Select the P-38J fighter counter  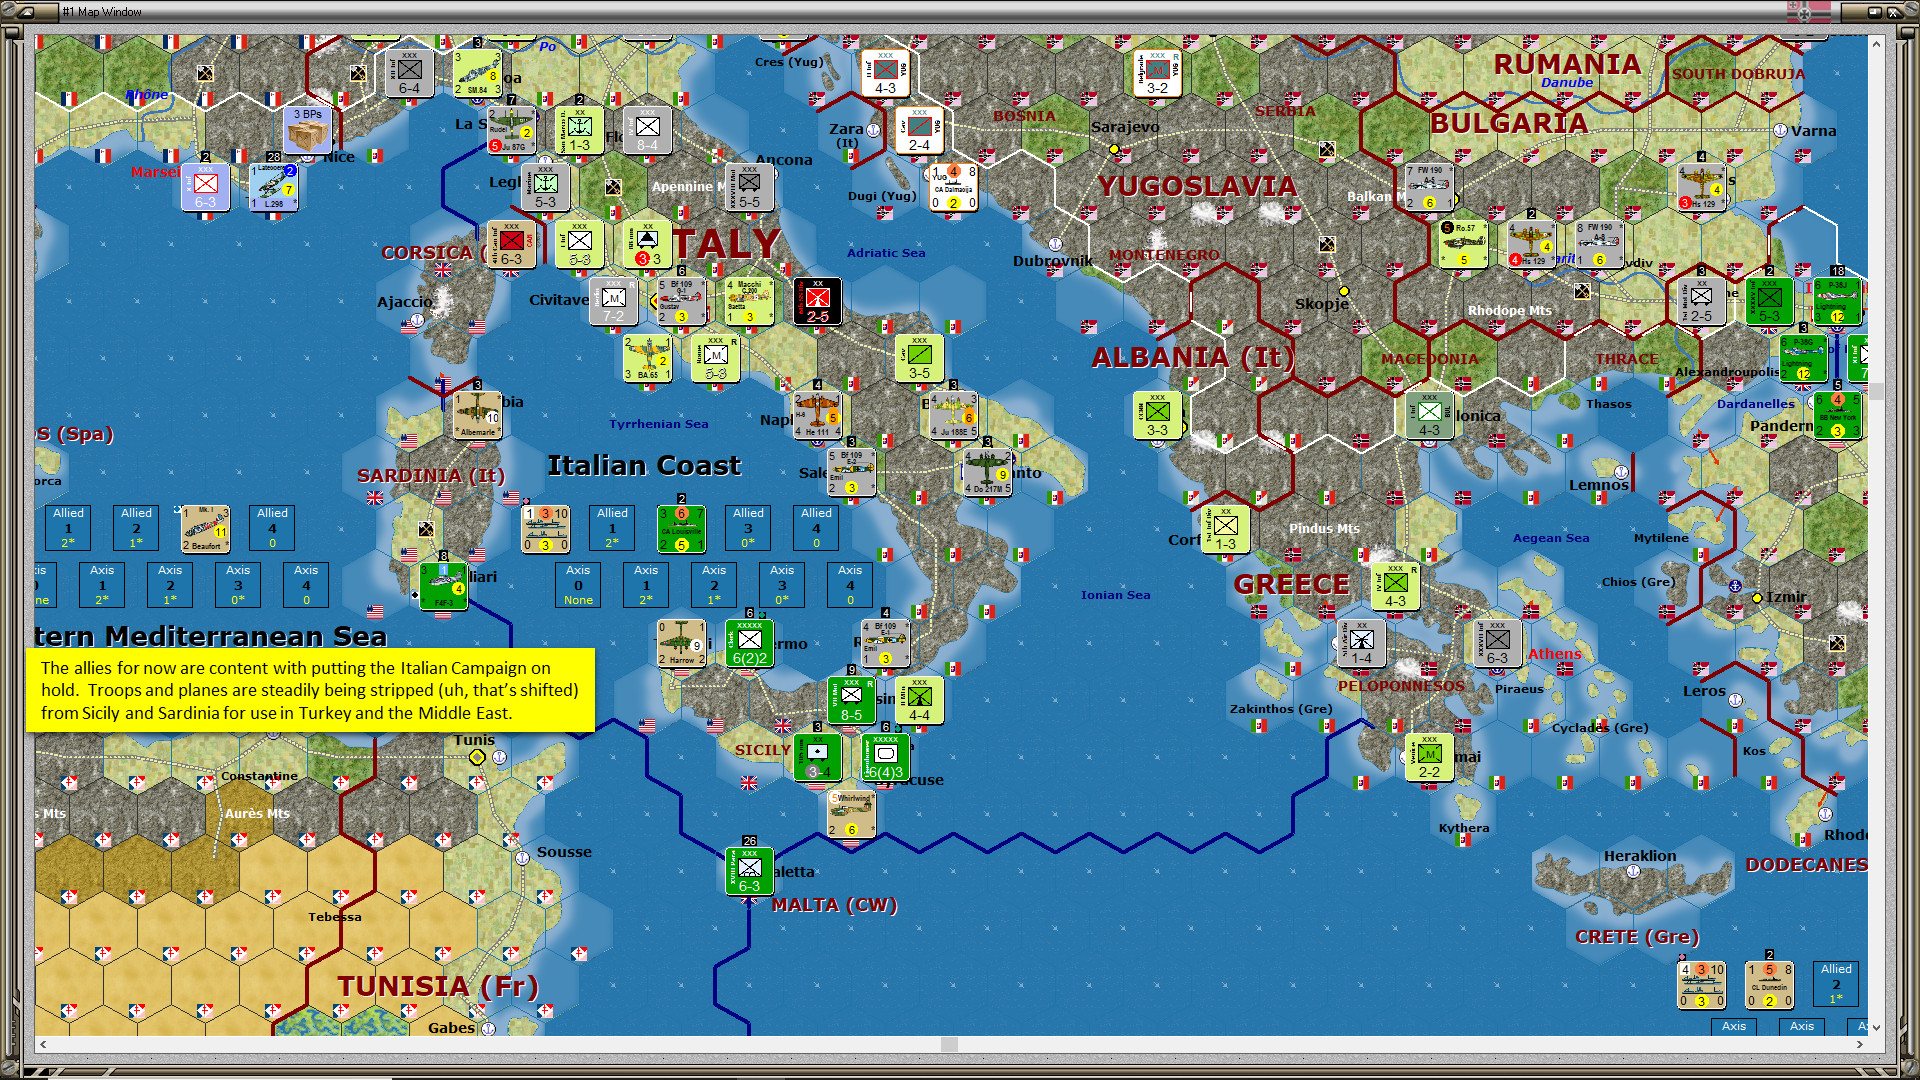click(1837, 301)
